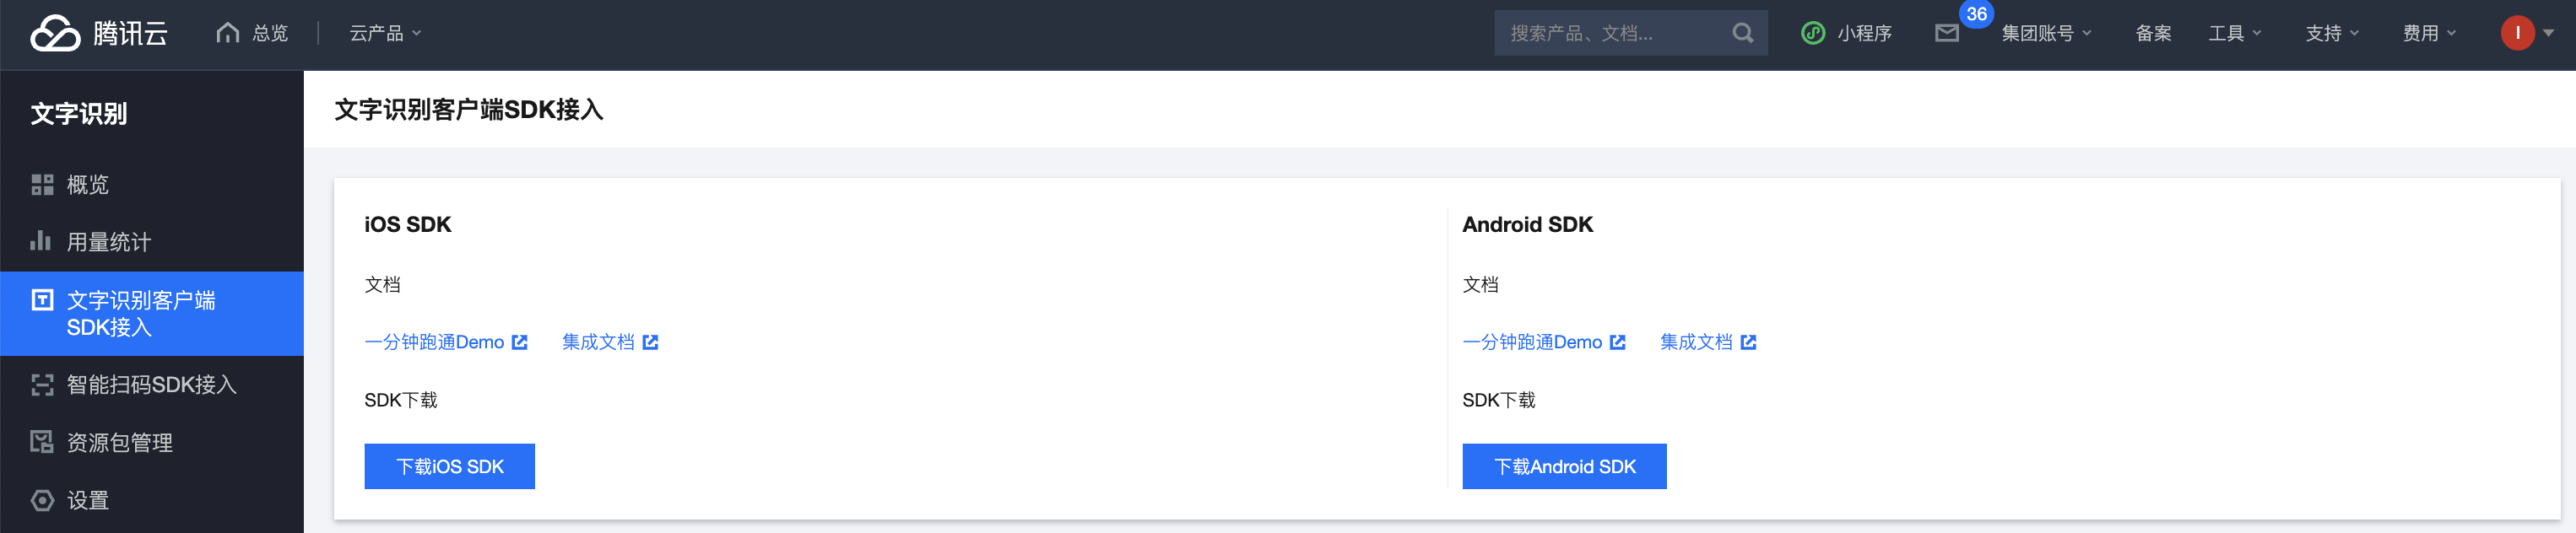The image size is (2576, 533).
Task: Click the search magnifier icon
Action: pos(1742,33)
